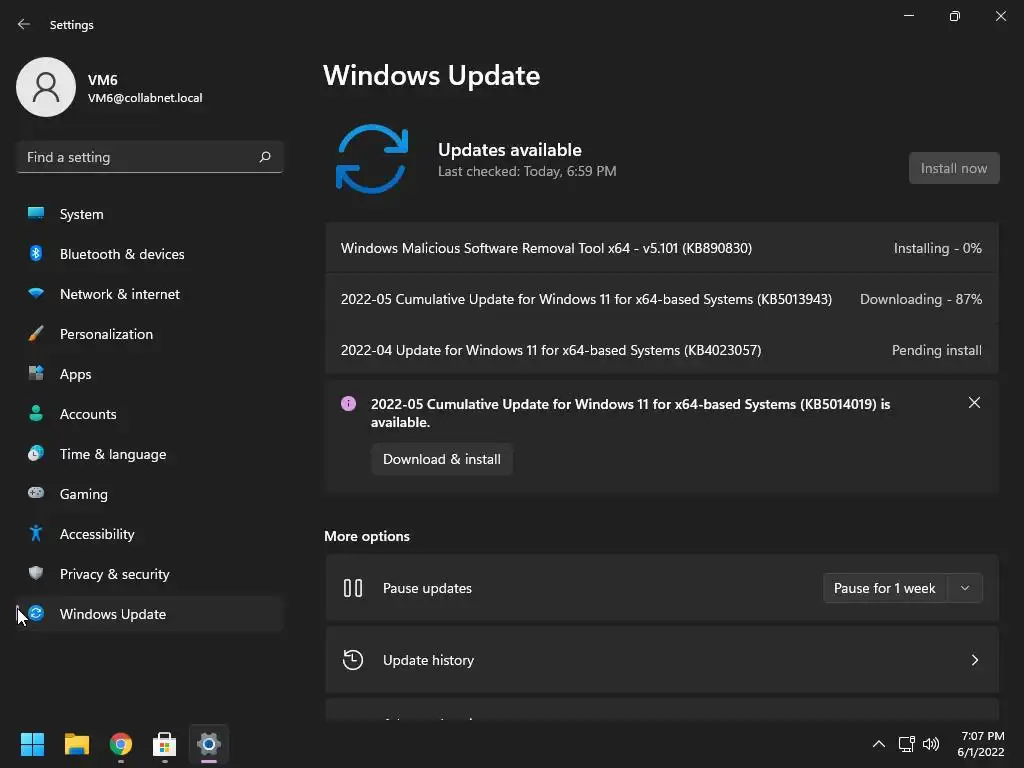1024x768 pixels.
Task: Click the volume speaker tray icon
Action: [x=931, y=744]
